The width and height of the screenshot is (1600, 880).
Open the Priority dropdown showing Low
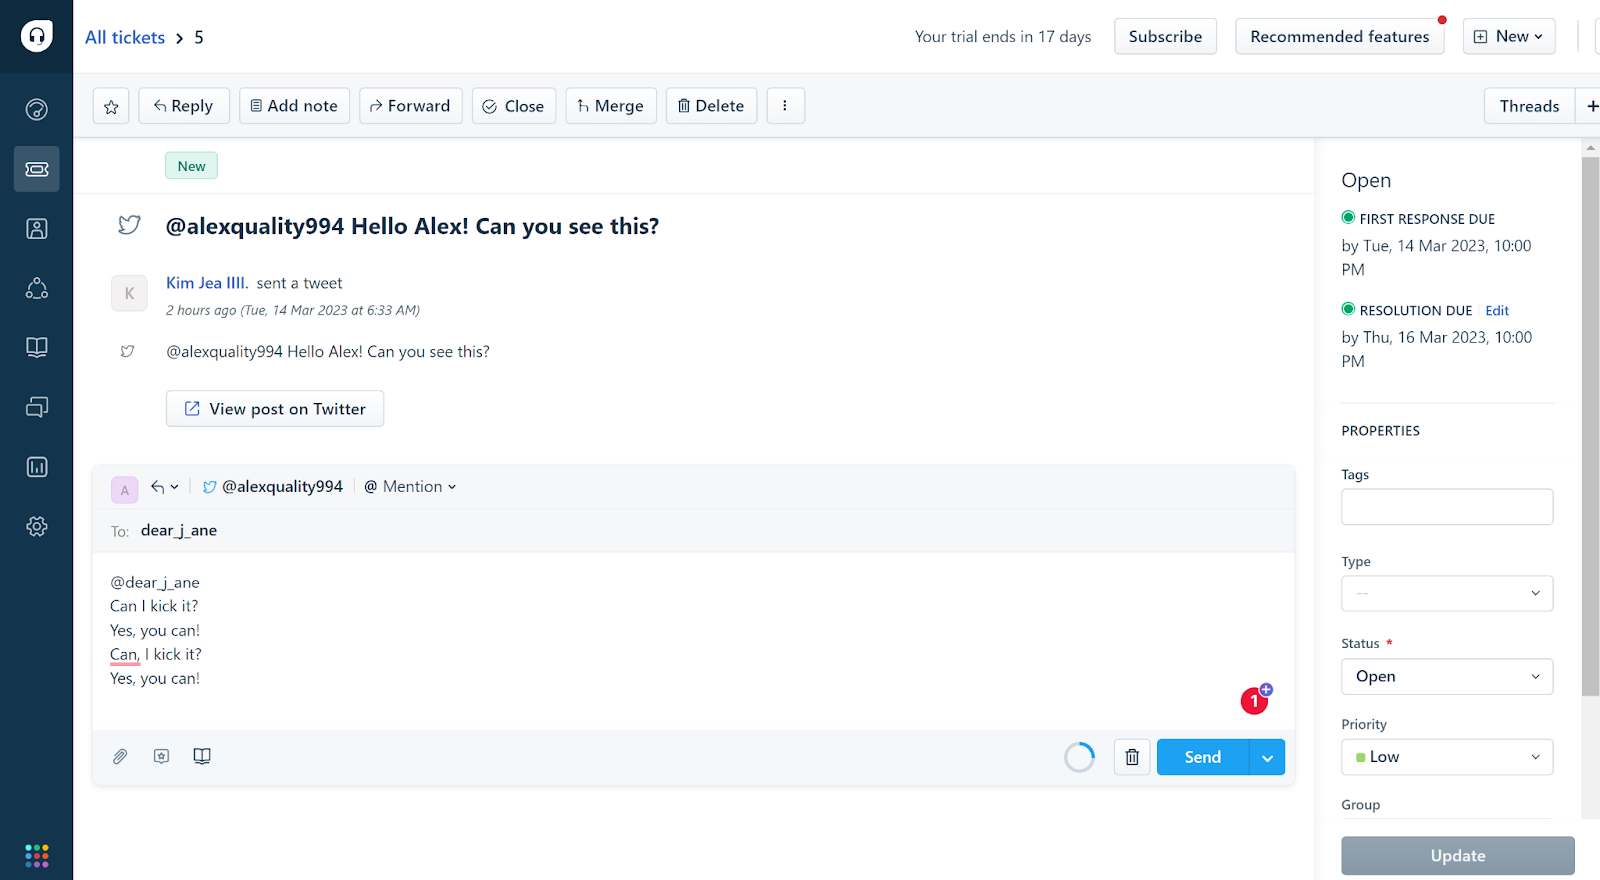[1446, 757]
